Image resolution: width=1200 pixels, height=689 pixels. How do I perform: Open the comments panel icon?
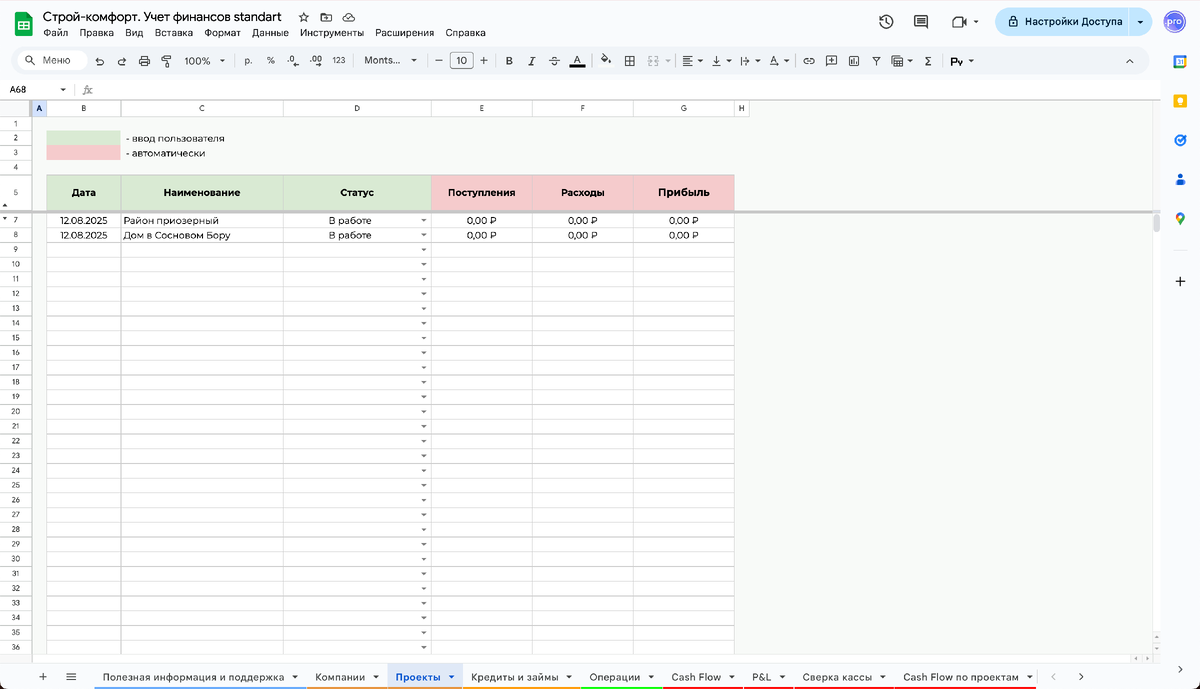[921, 22]
